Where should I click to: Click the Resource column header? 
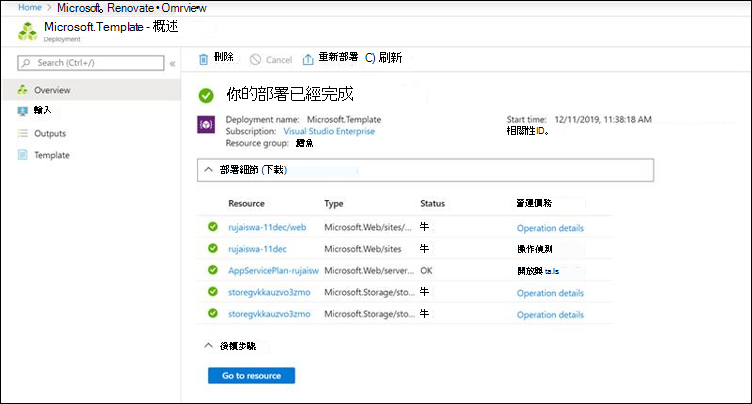click(246, 203)
